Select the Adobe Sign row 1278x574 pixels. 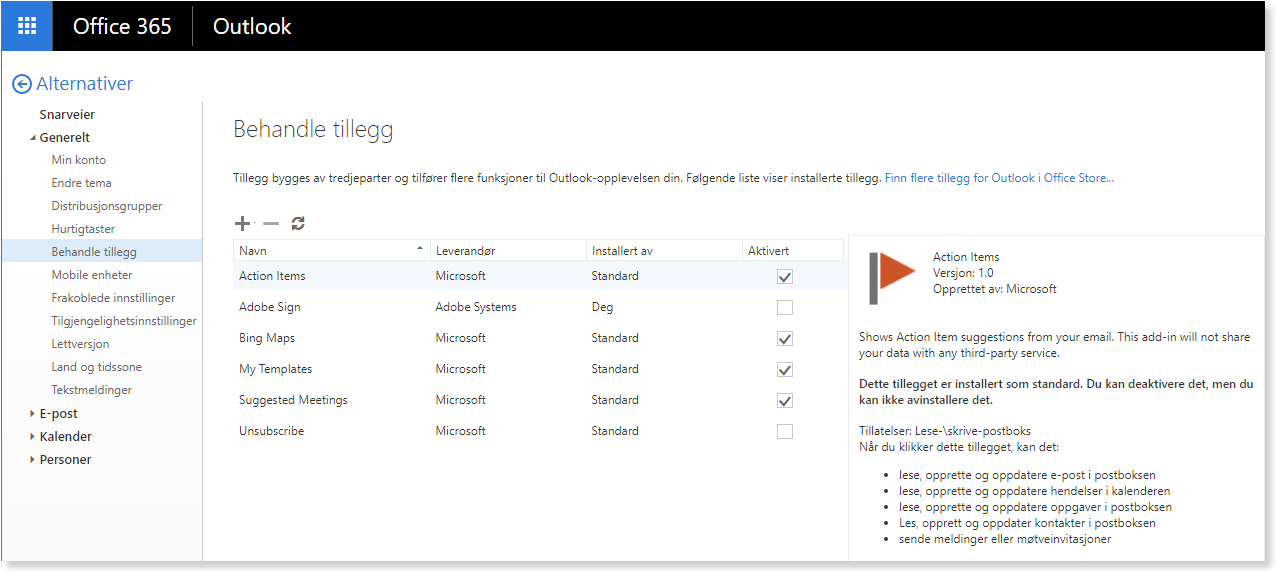538,307
